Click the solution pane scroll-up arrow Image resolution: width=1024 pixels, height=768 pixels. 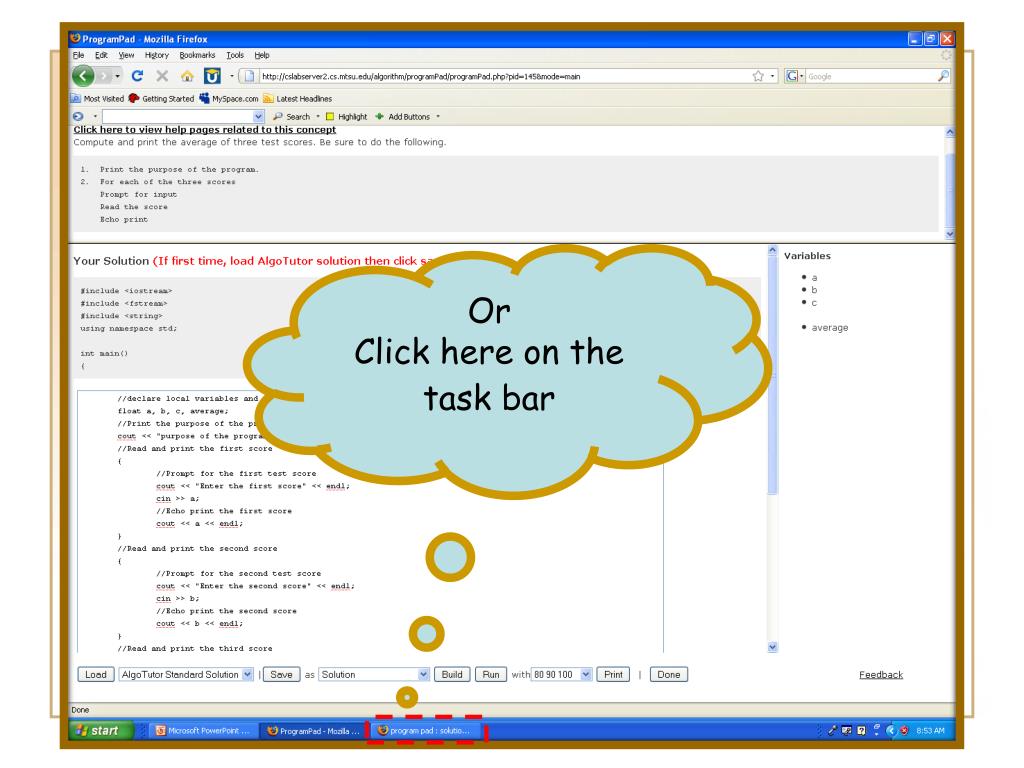pos(773,250)
